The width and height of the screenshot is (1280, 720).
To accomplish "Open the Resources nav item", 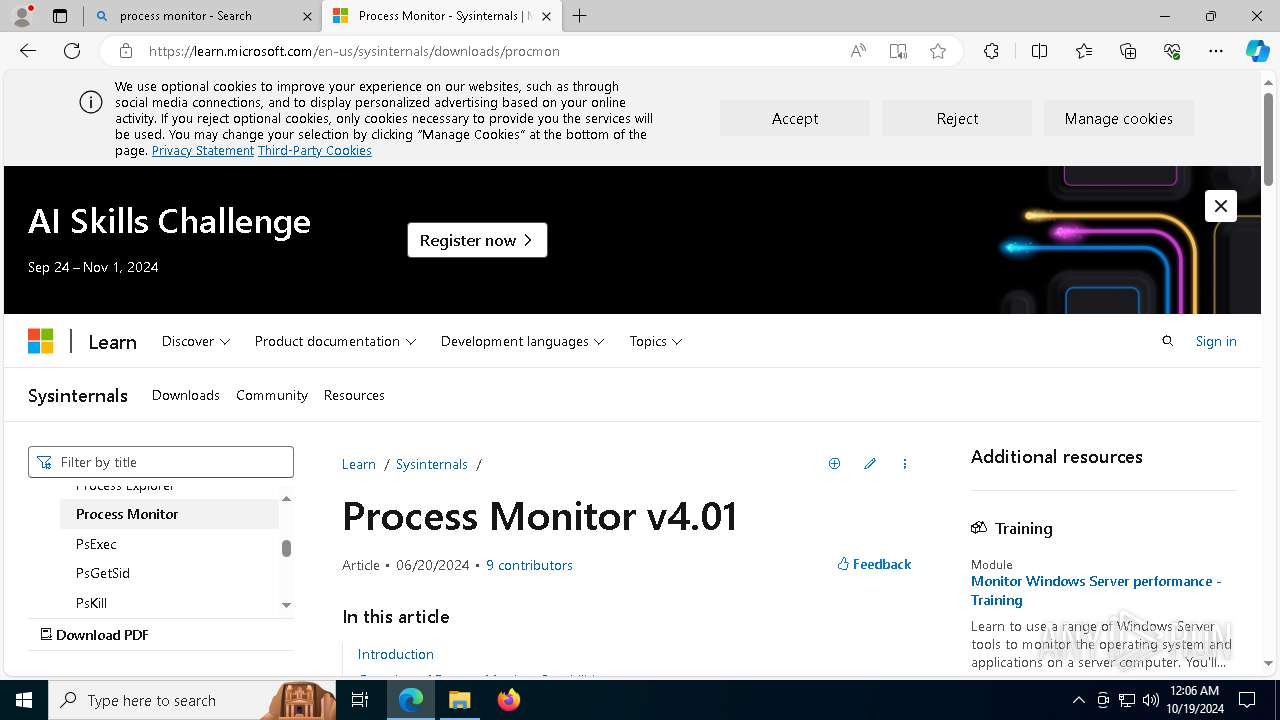I will coord(354,395).
